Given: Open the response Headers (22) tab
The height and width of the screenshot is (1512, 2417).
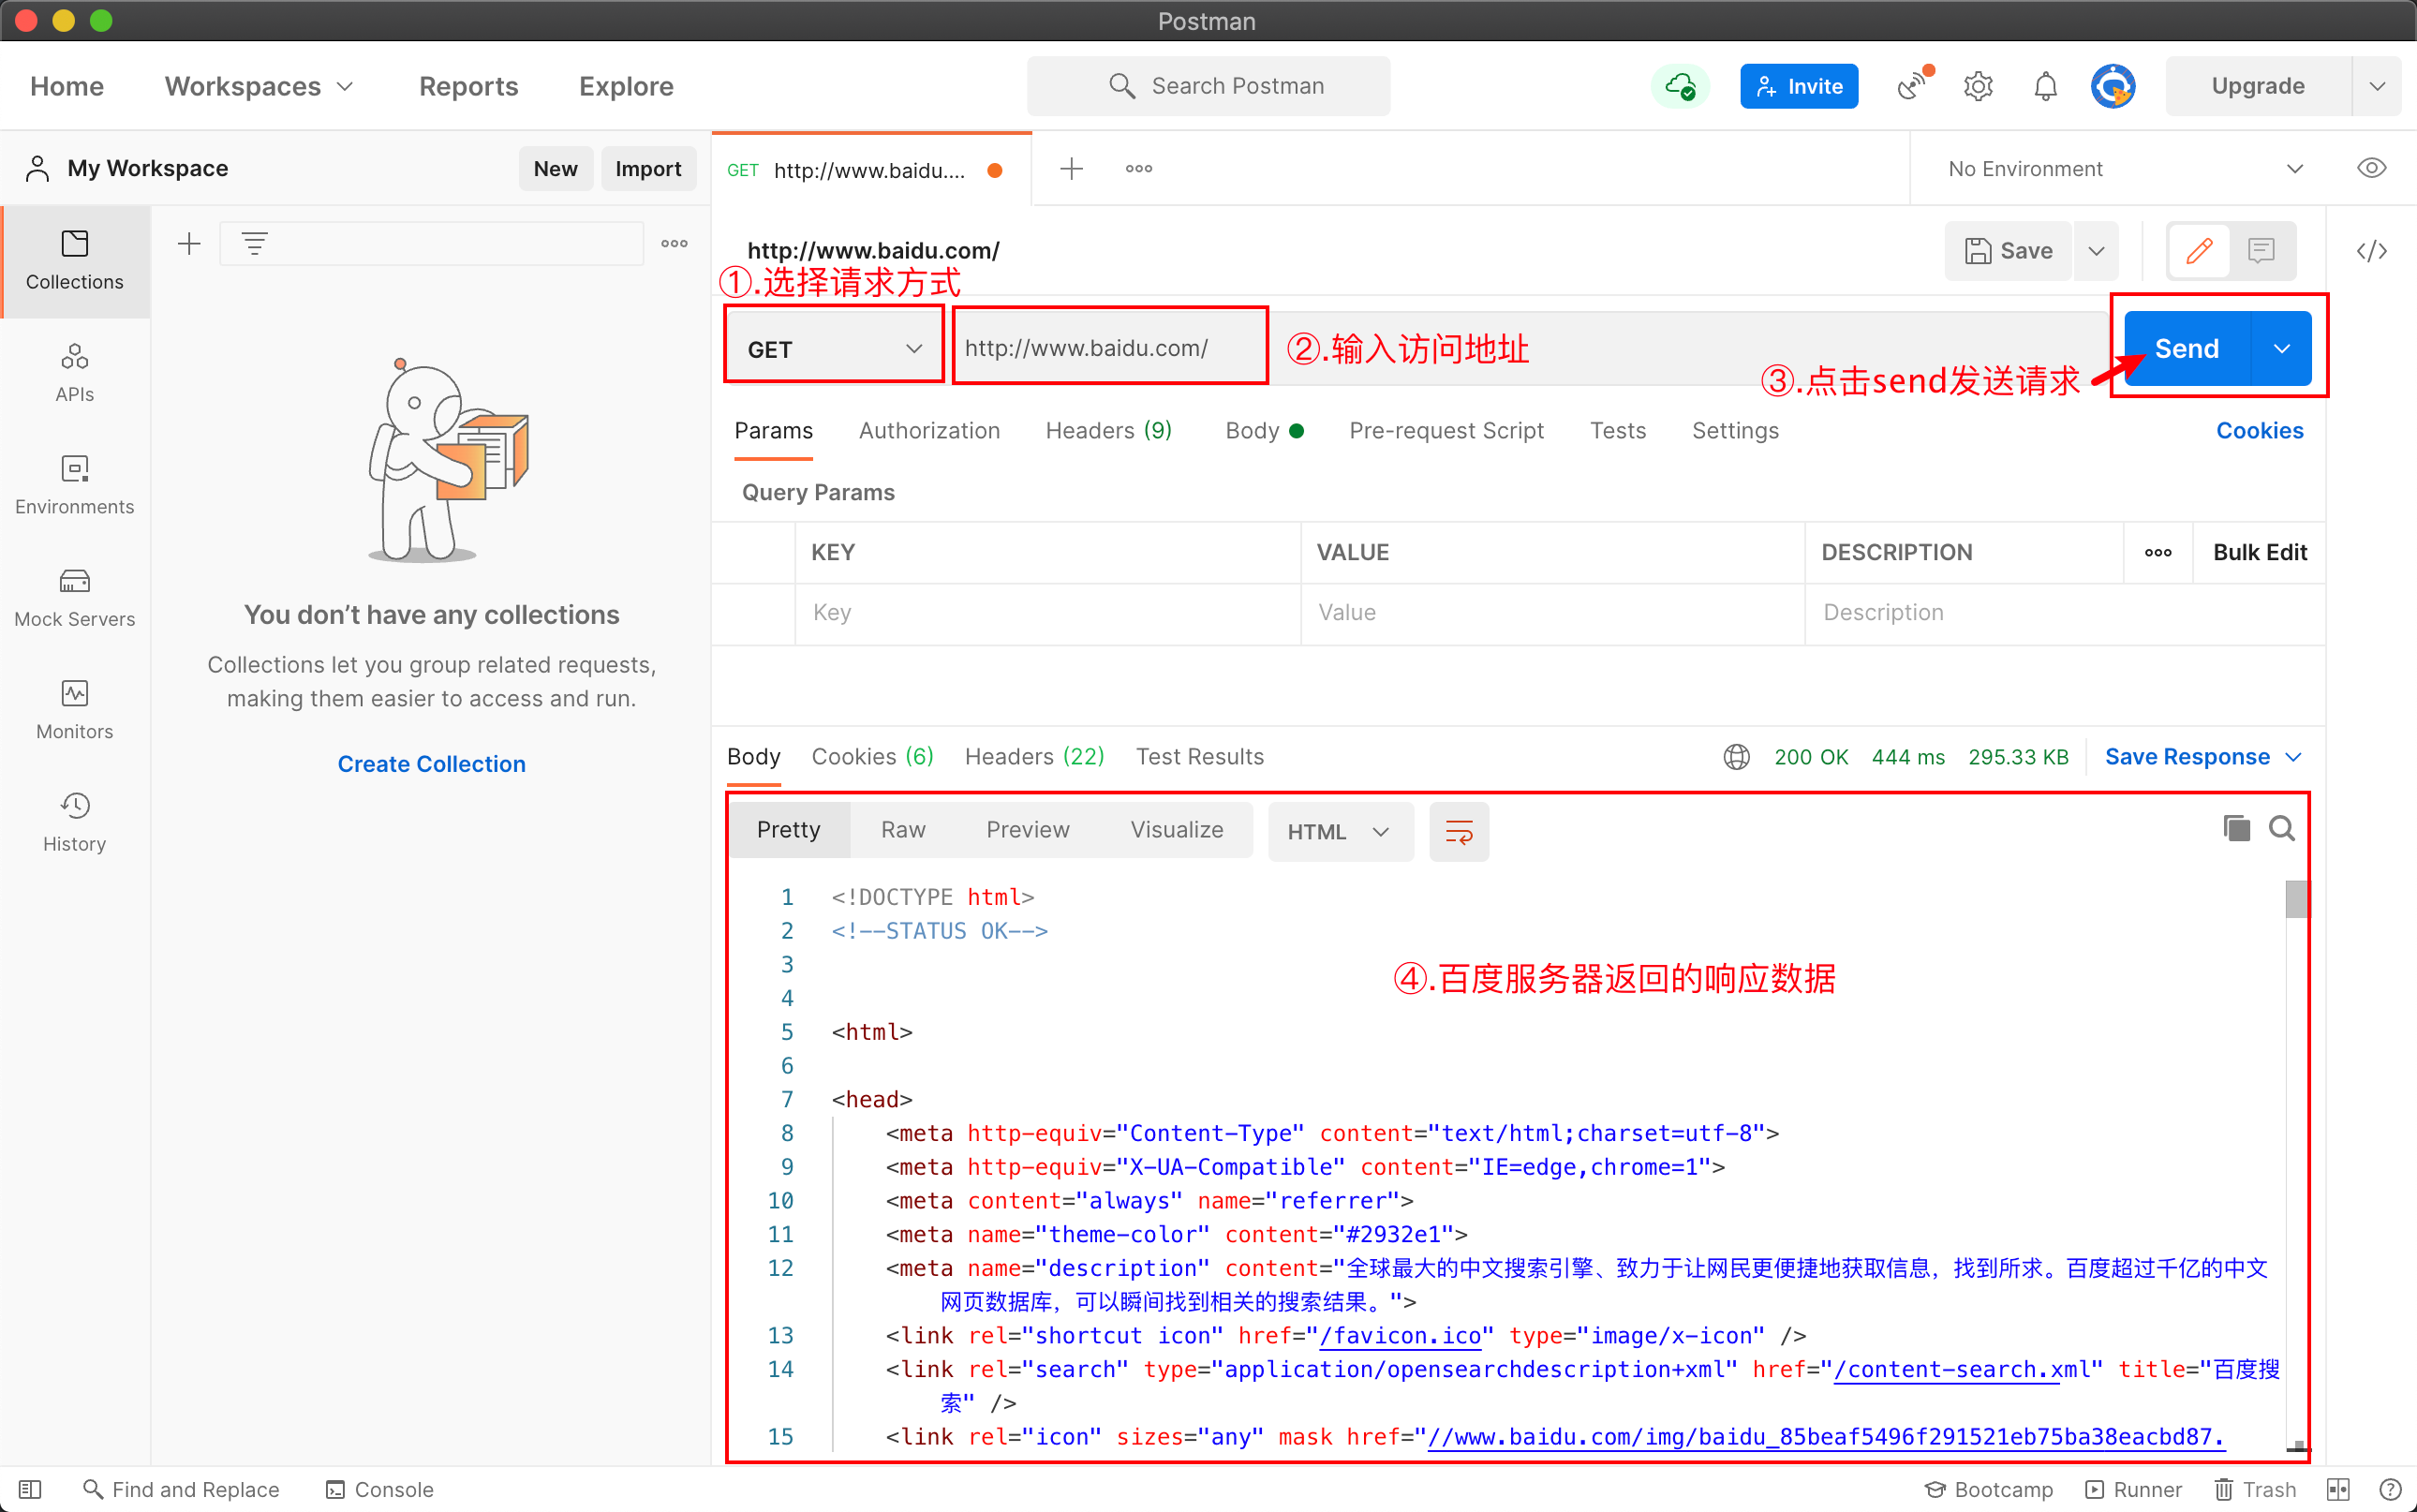Looking at the screenshot, I should tap(1034, 757).
